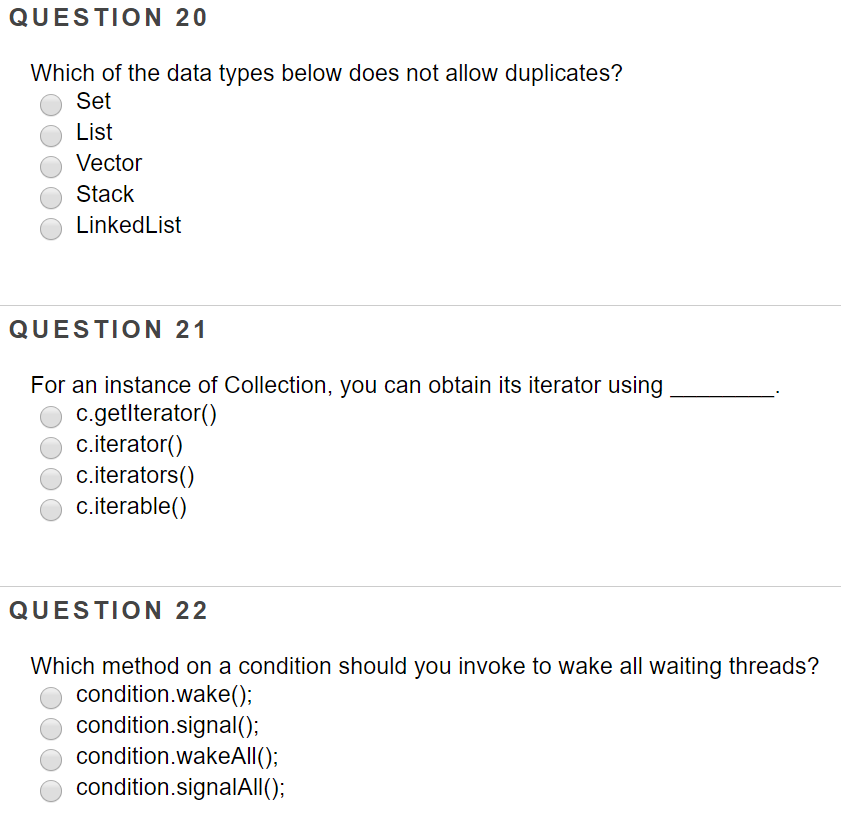Click the question text about duplicates

326,73
